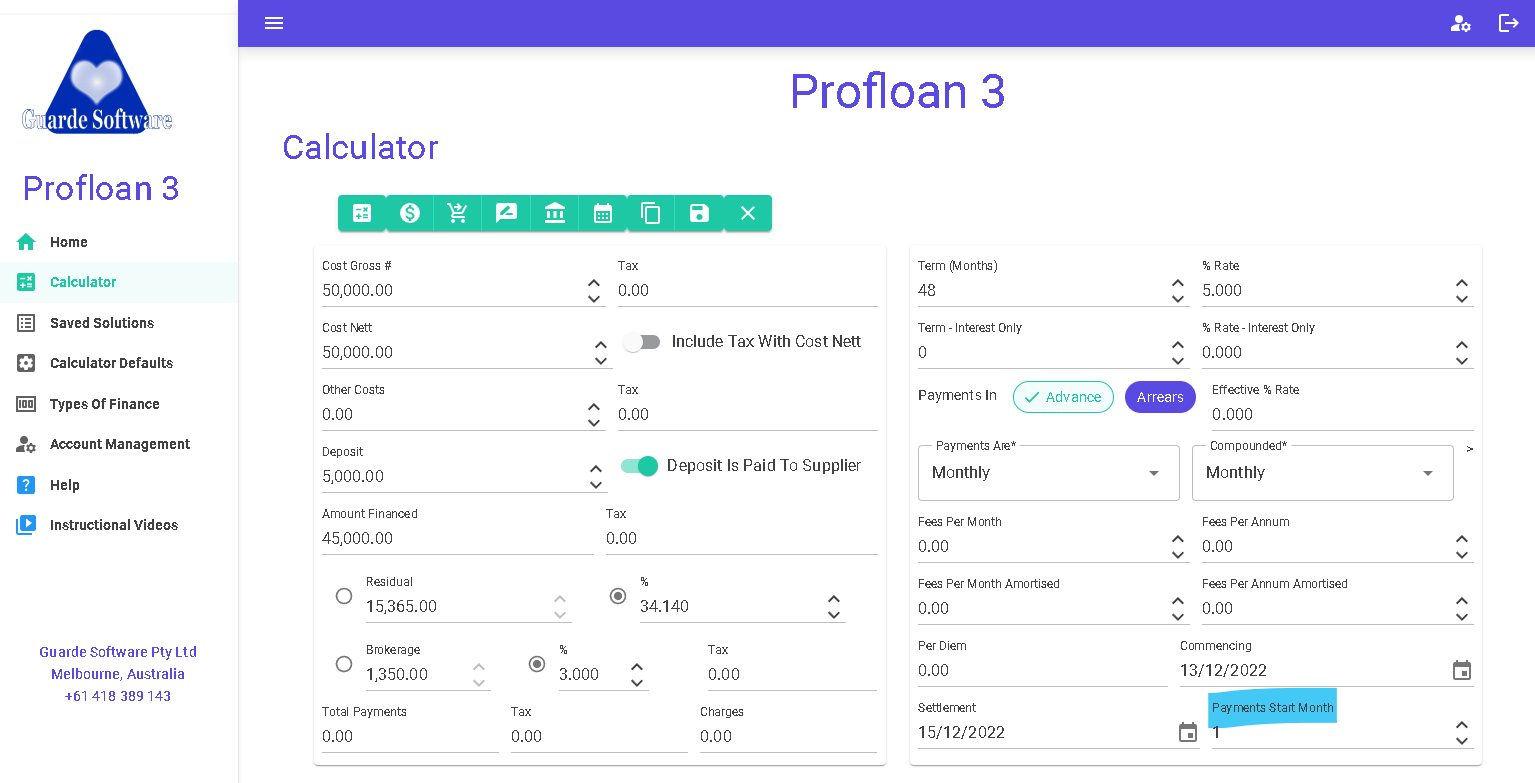This screenshot has width=1535, height=783.
Task: Click the bank building toolbar icon
Action: point(555,213)
